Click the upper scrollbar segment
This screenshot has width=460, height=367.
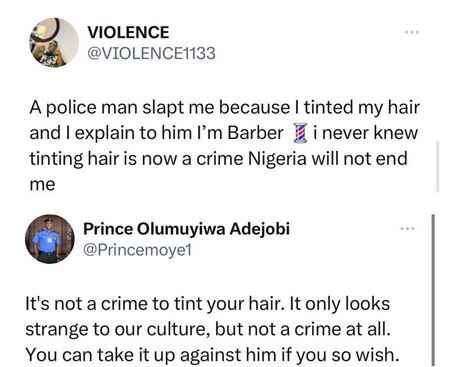pyautogui.click(x=437, y=166)
